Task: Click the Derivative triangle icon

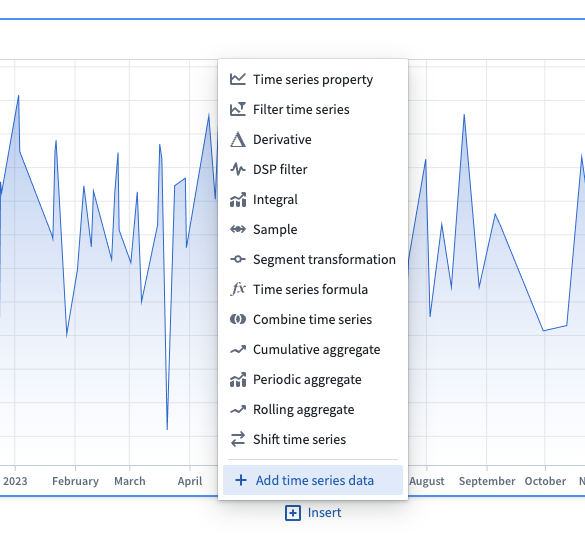Action: pyautogui.click(x=238, y=139)
